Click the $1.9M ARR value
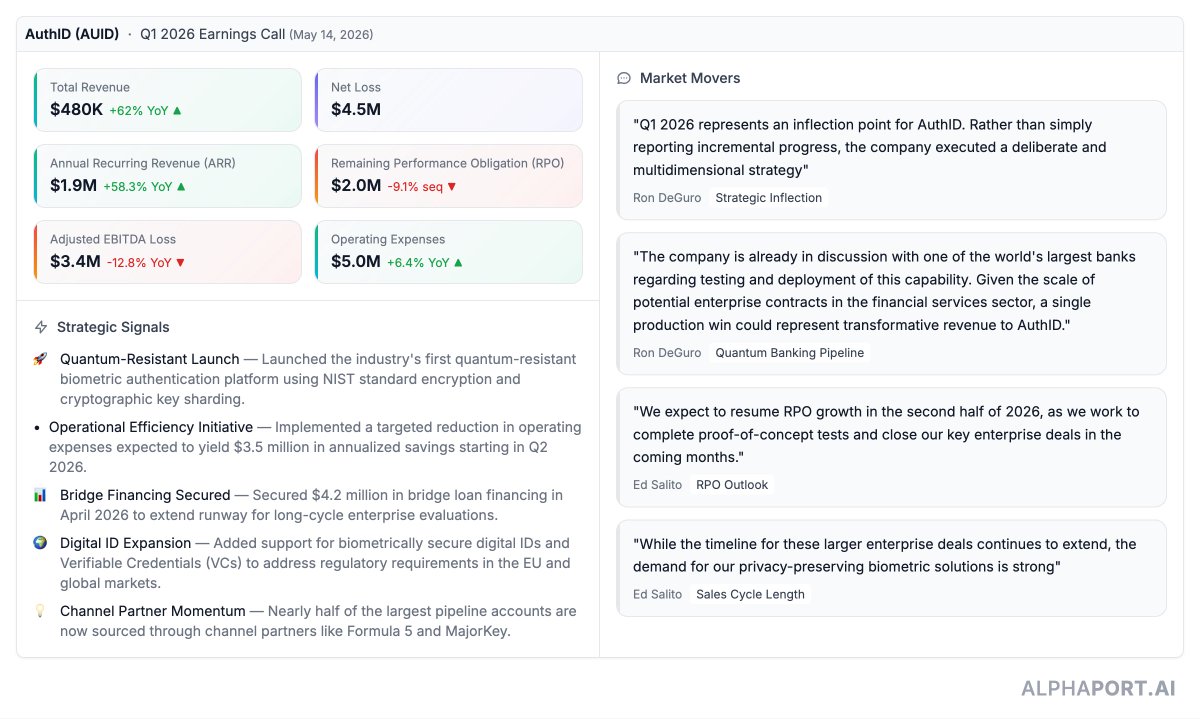This screenshot has width=1200, height=719. click(74, 185)
